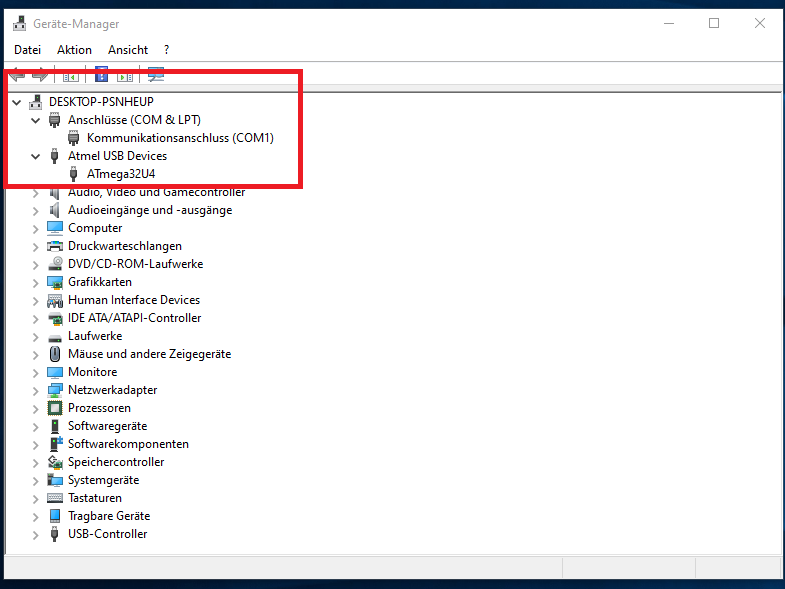Toggle the console tree pane toolbar icon
Viewport: 785px width, 589px height.
pos(71,77)
